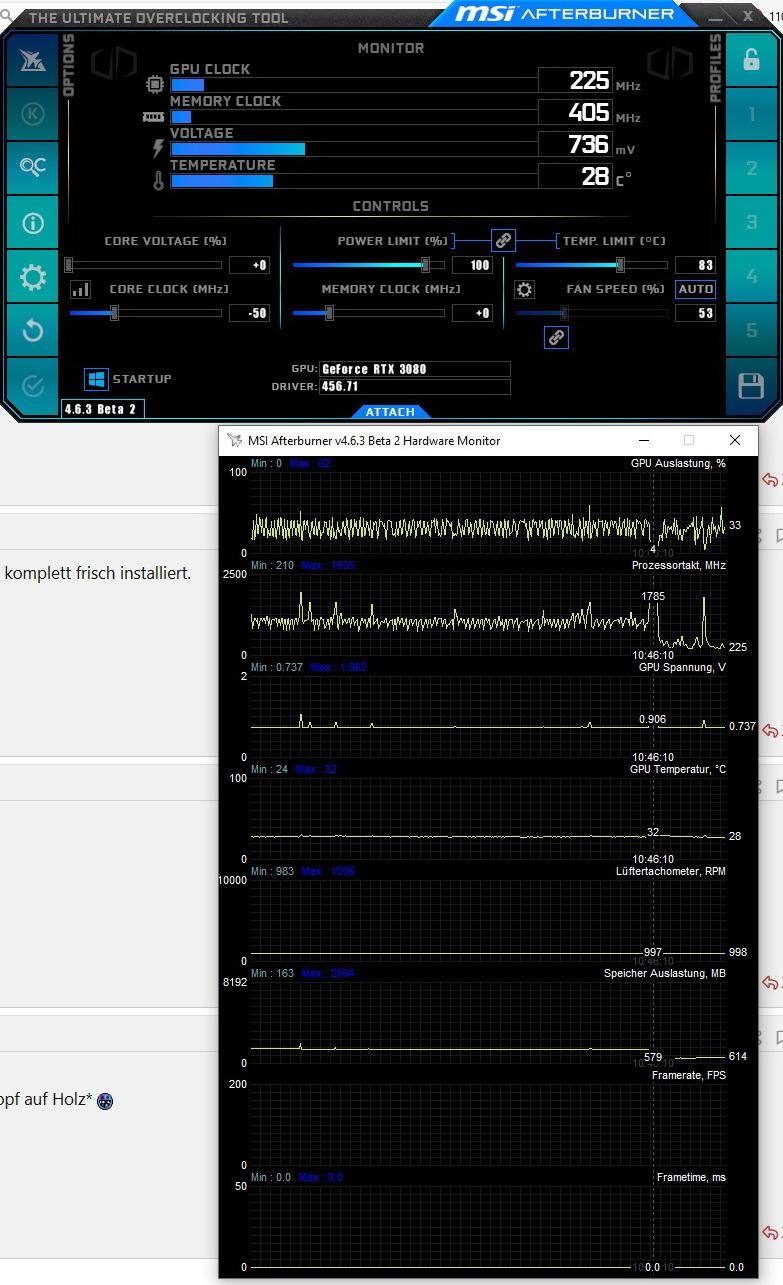Viewport: 783px width, 1285px height.
Task: Open fan speed settings gear
Action: point(524,289)
